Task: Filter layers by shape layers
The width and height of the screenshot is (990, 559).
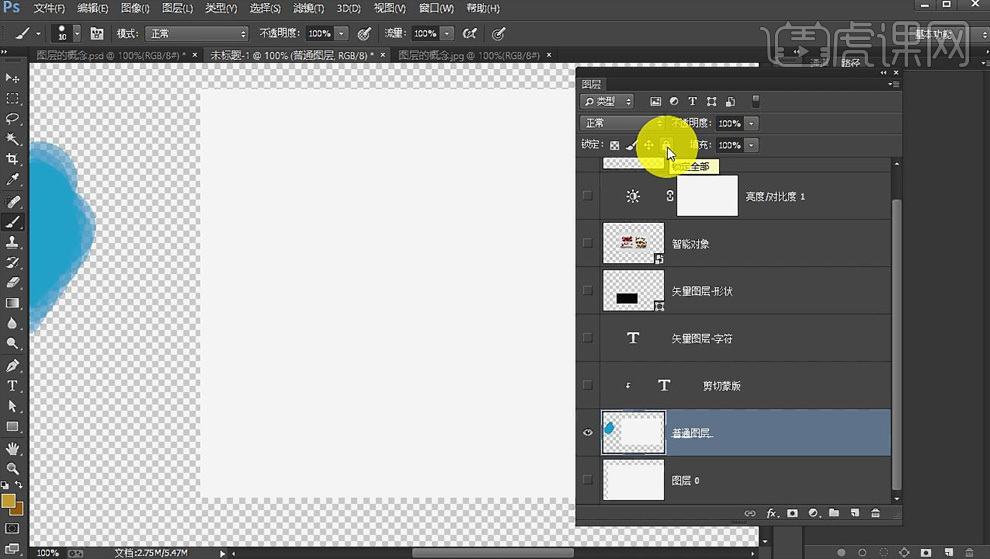Action: pyautogui.click(x=712, y=102)
